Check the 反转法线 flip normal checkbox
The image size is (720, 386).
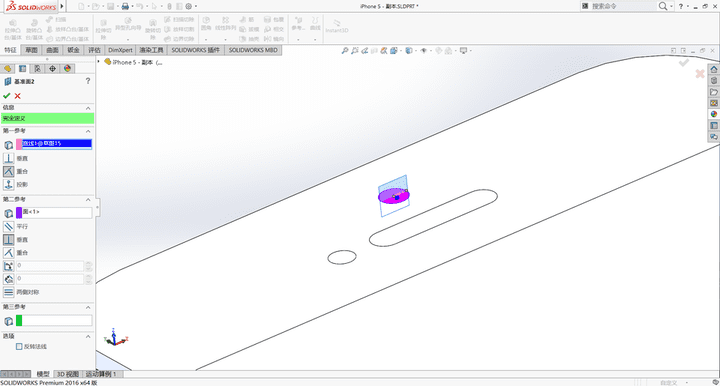pyautogui.click(x=19, y=347)
